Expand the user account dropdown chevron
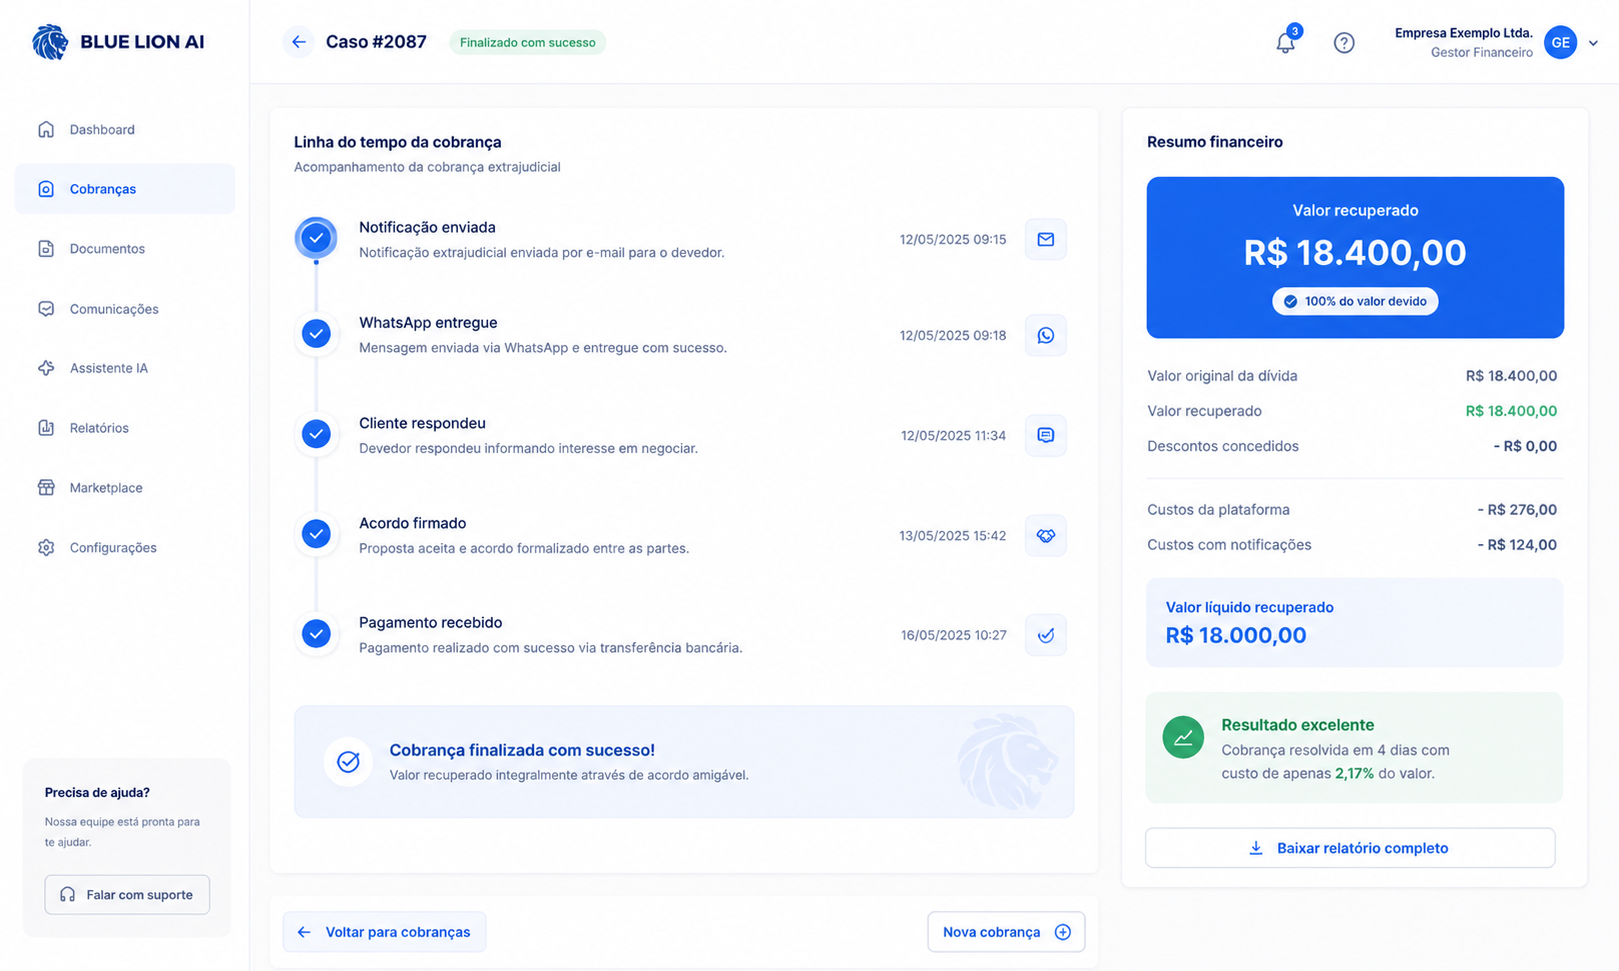1619x971 pixels. (x=1593, y=43)
